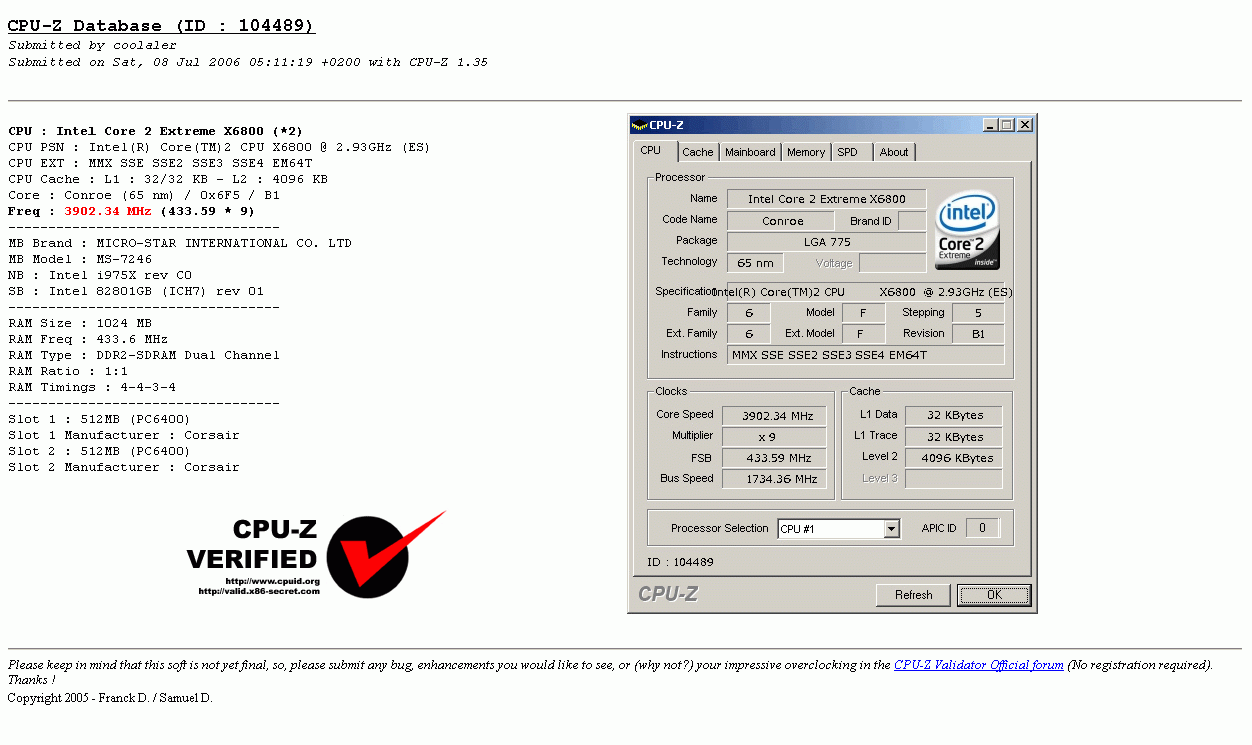The width and height of the screenshot is (1252, 745).
Task: Click the line RAM Type : DDR2-SDRAM Dual Channel
Action: coord(144,355)
